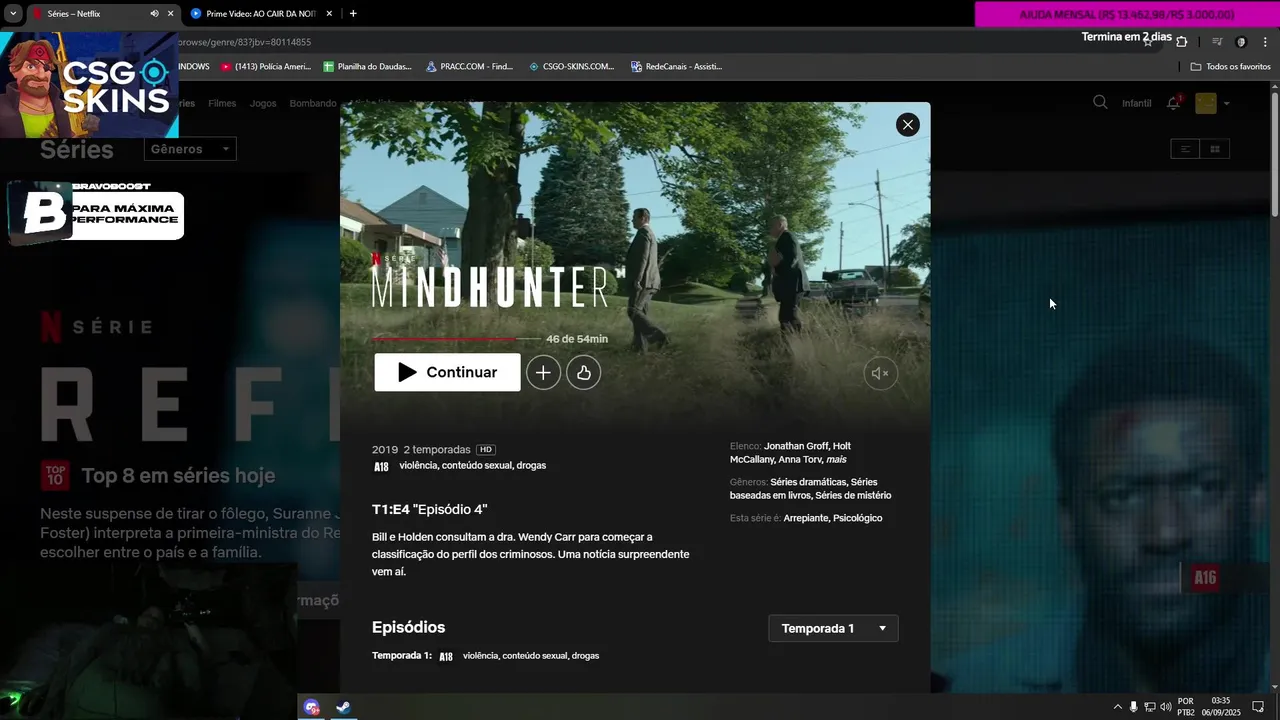Open the Netflix profile avatar menu
Screen dimensions: 1280x720
tap(1206, 103)
